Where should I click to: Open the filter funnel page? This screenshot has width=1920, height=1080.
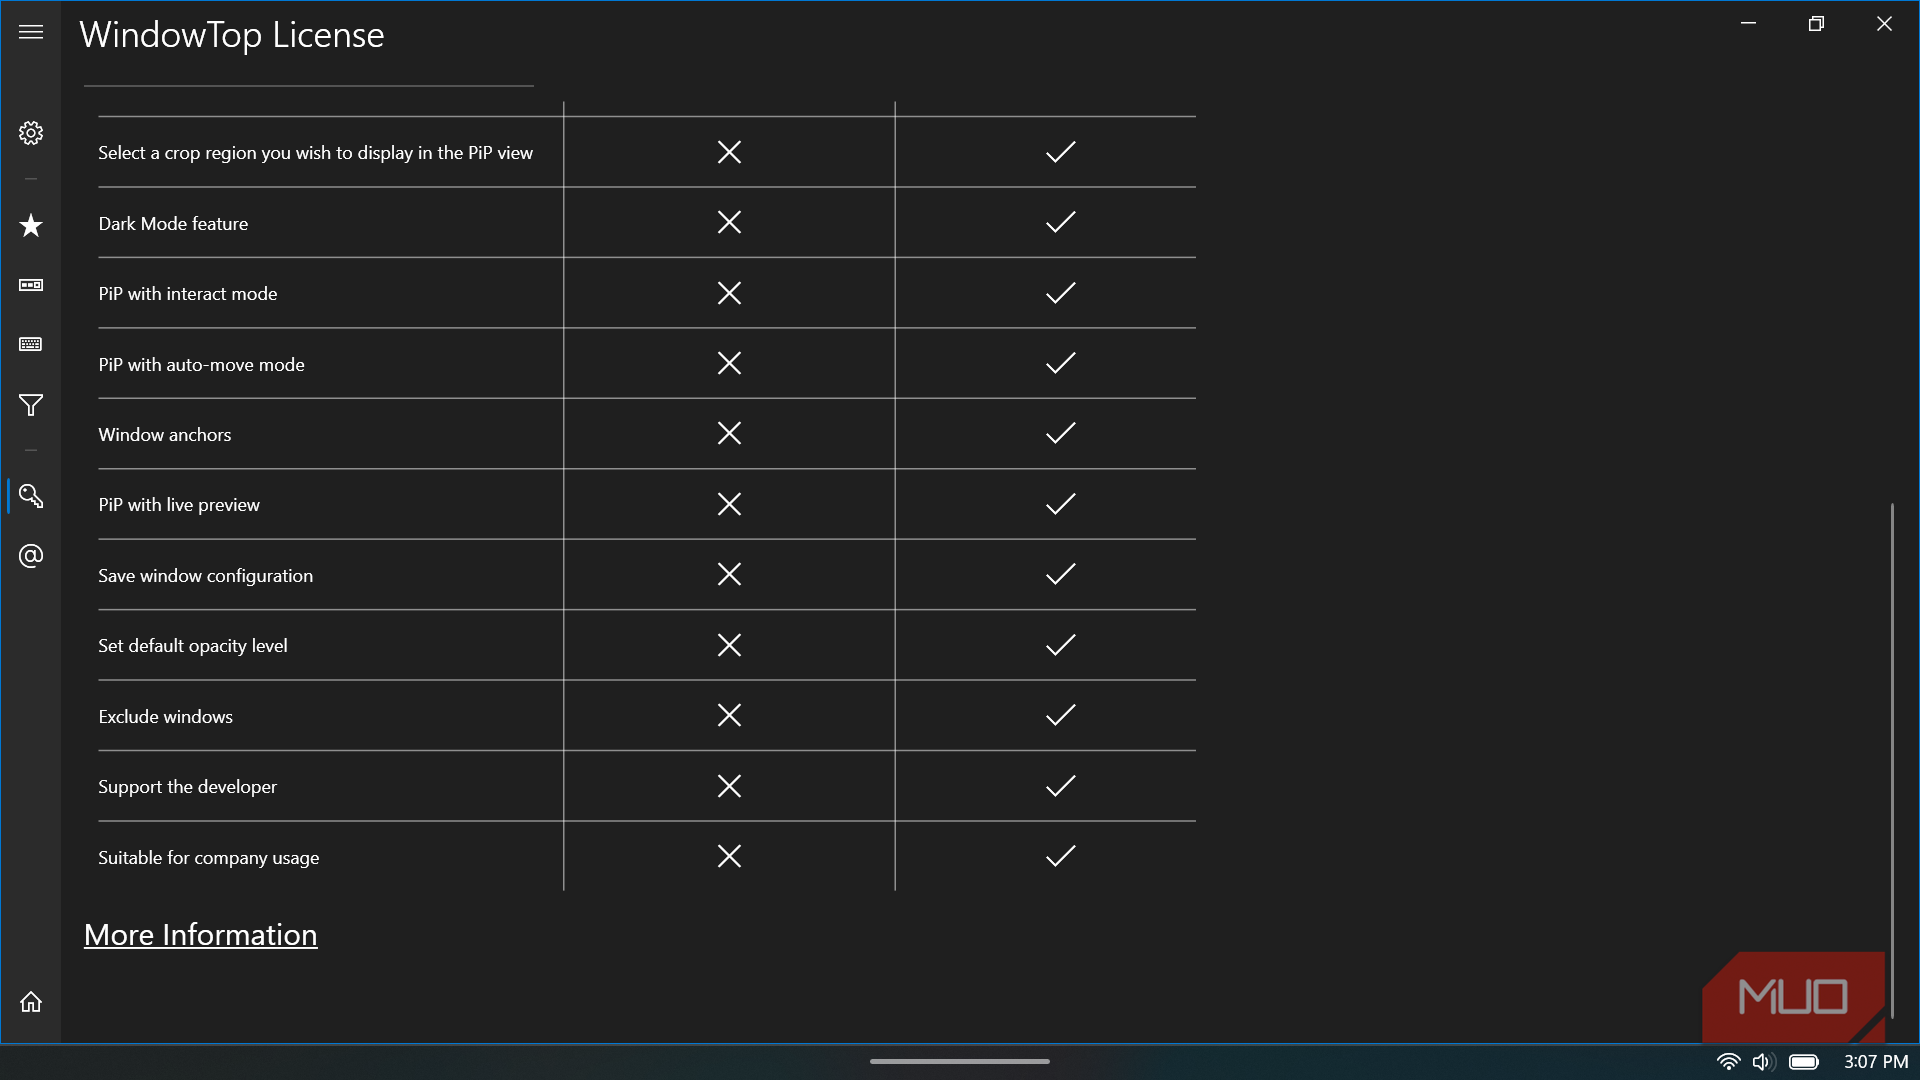31,405
